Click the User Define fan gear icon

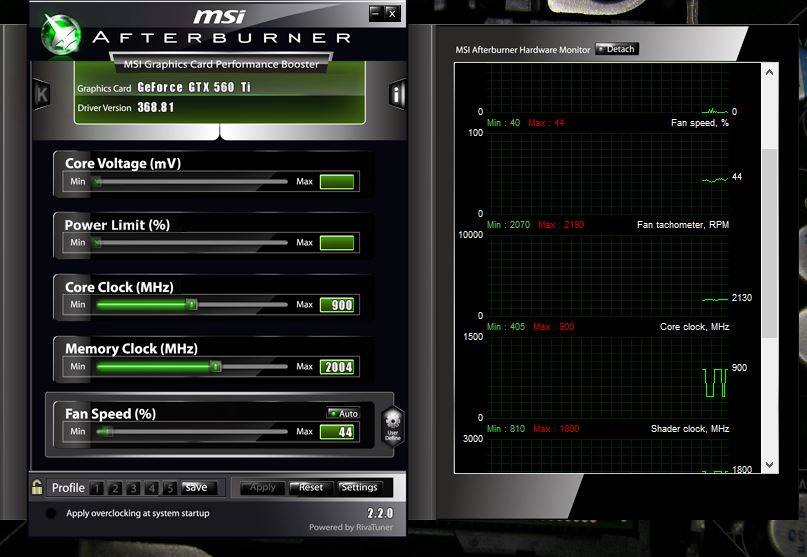pos(393,426)
